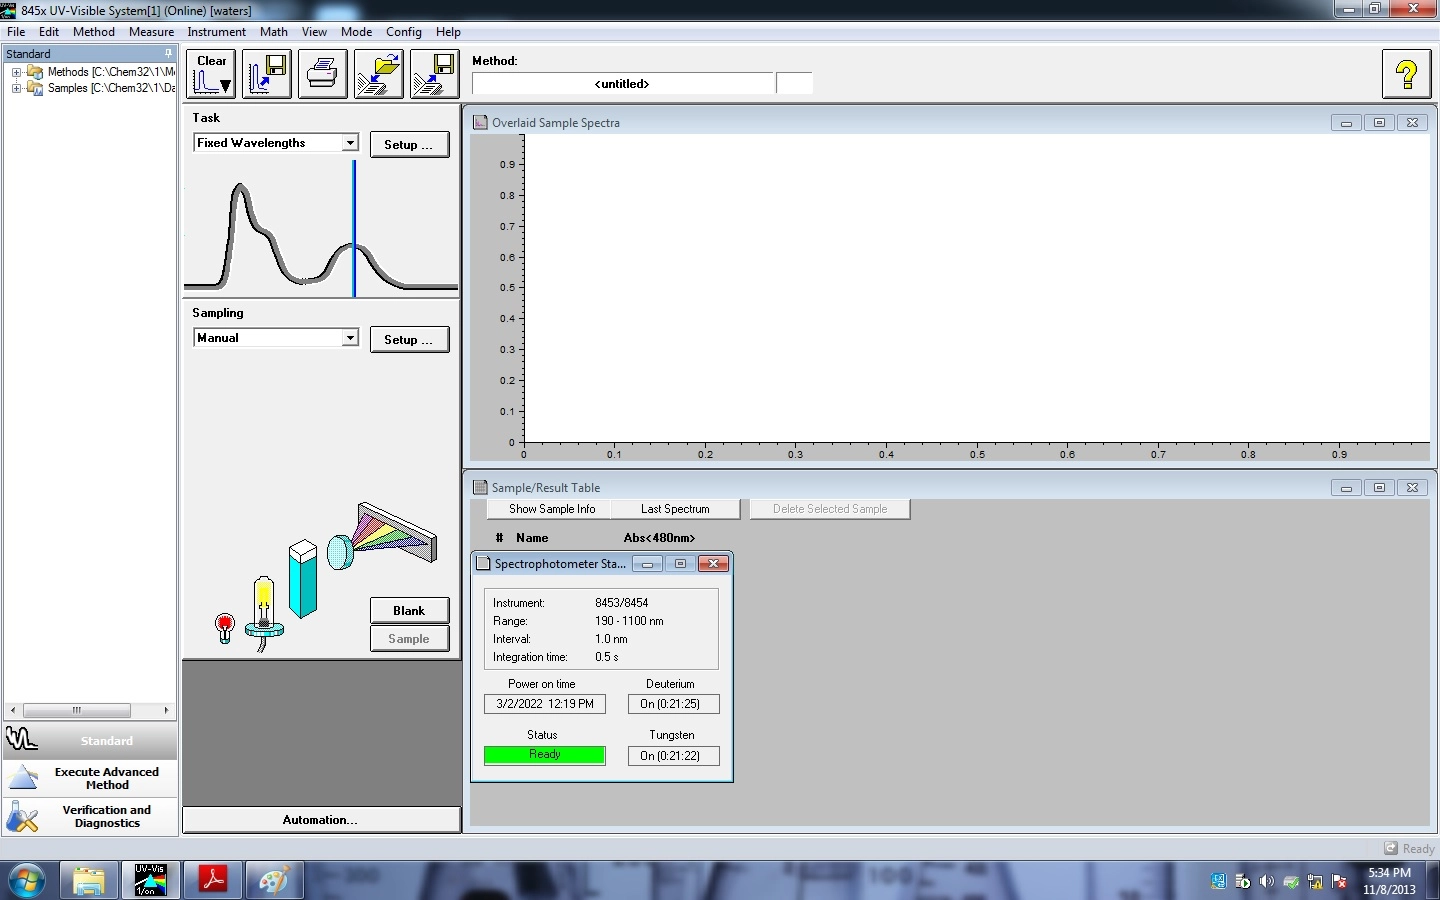1440x900 pixels.
Task: Open help with the question mark icon
Action: 1406,74
